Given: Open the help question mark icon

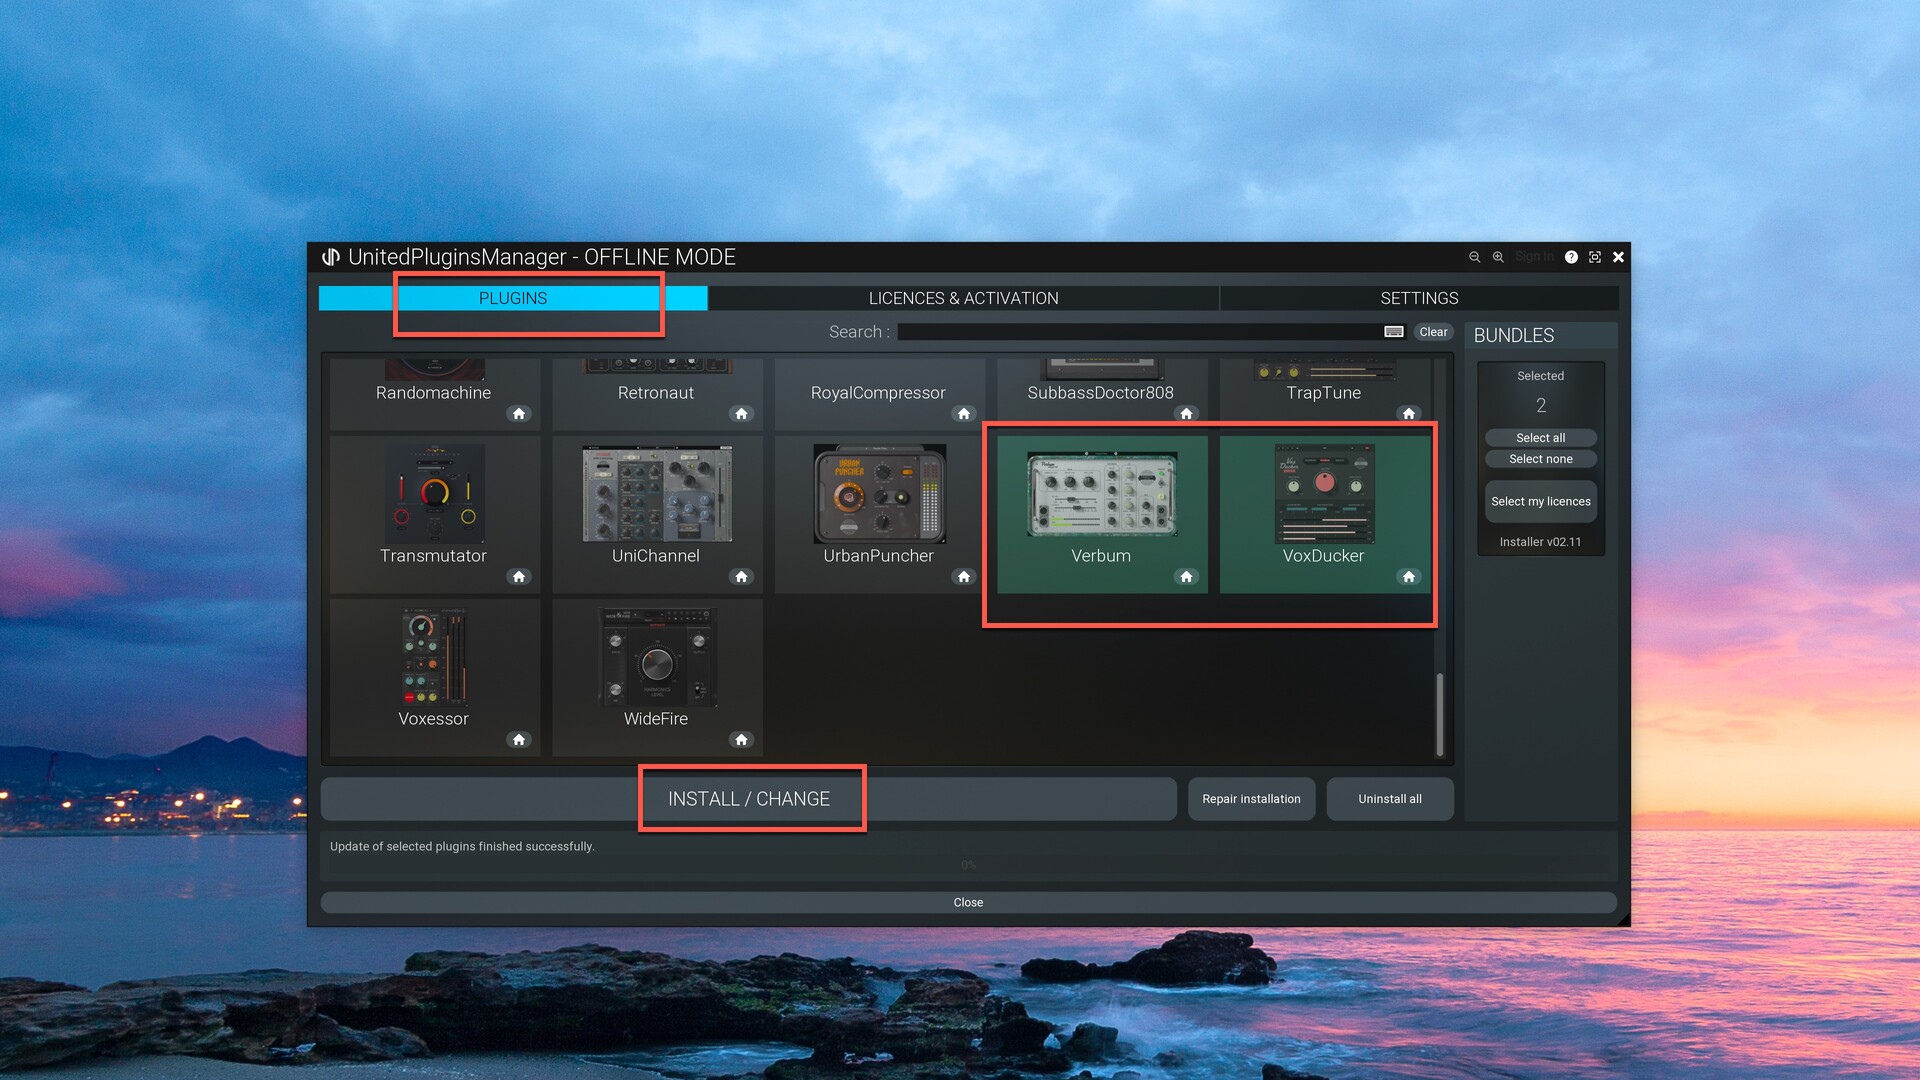Looking at the screenshot, I should pos(1571,257).
